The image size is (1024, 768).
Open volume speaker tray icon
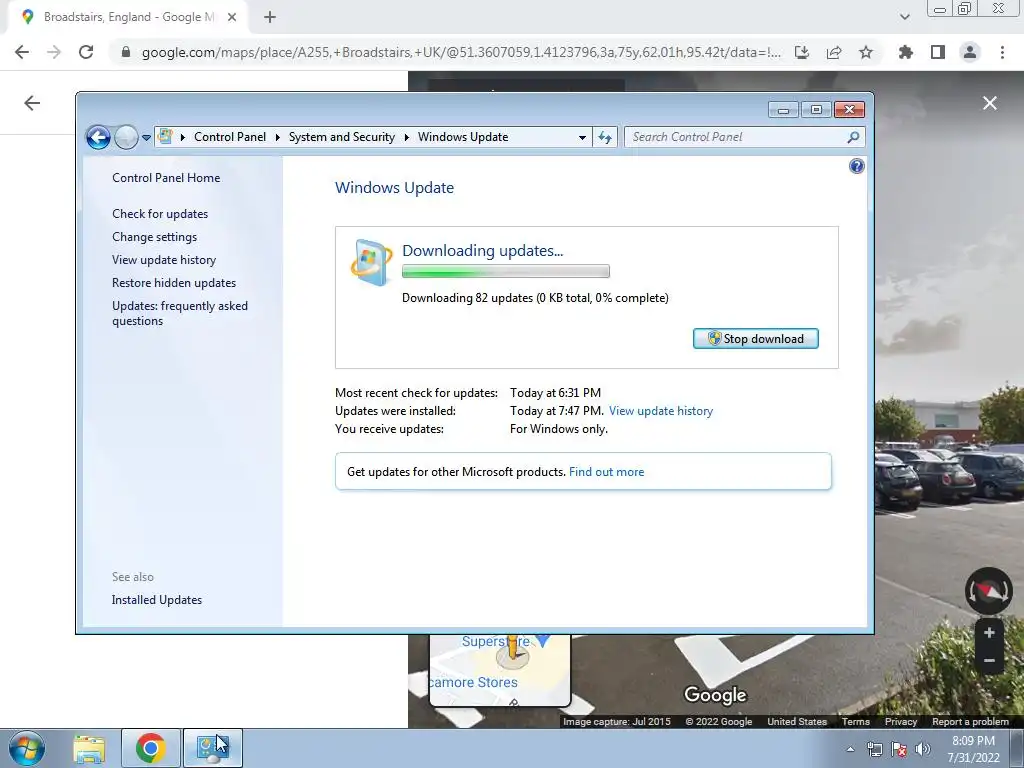click(x=923, y=749)
